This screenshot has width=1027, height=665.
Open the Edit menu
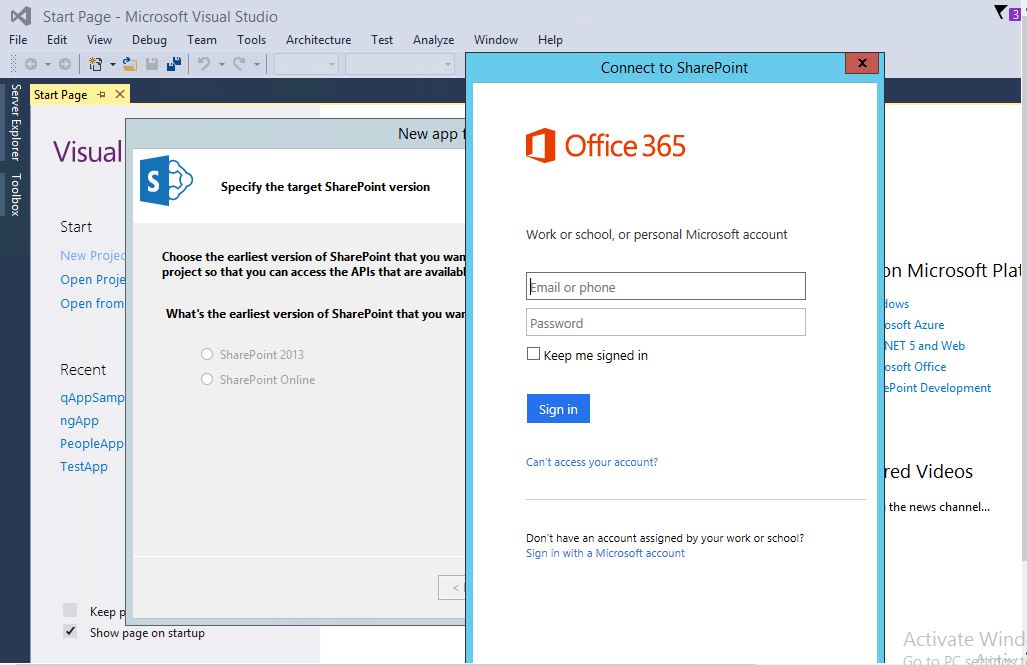click(x=57, y=40)
